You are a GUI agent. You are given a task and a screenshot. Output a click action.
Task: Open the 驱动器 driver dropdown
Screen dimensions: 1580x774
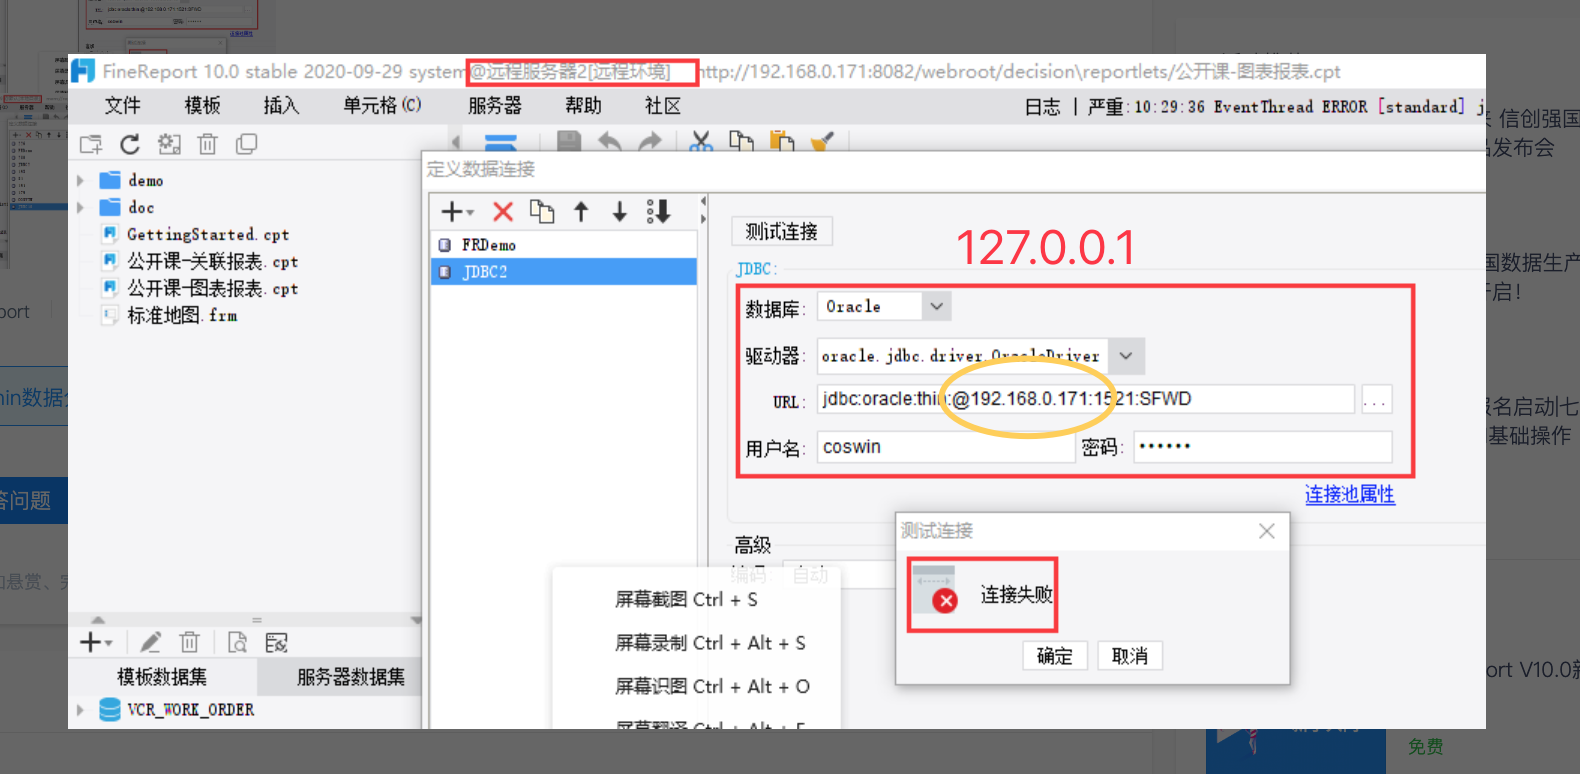coord(1126,356)
